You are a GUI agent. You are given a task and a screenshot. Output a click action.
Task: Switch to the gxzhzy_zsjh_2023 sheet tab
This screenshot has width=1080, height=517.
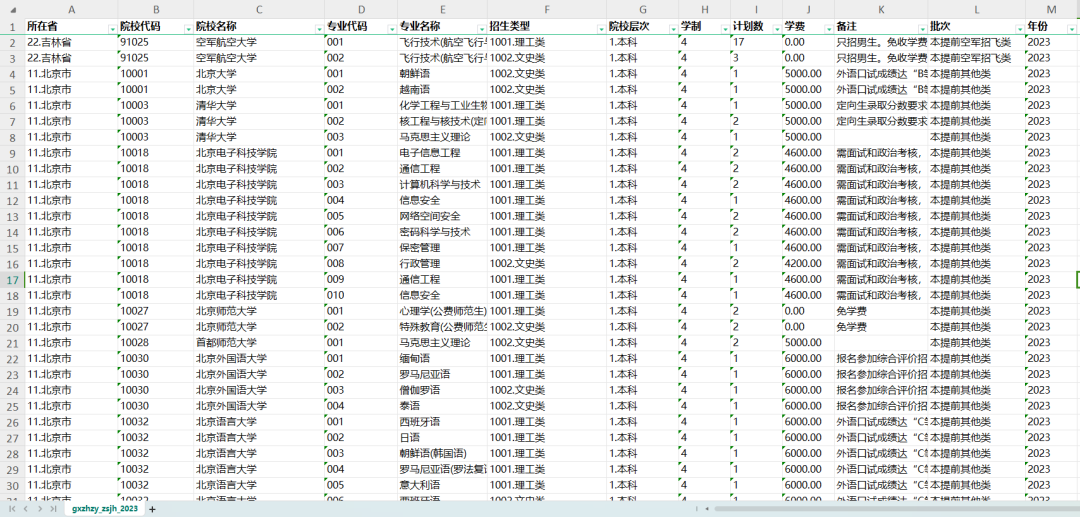104,509
